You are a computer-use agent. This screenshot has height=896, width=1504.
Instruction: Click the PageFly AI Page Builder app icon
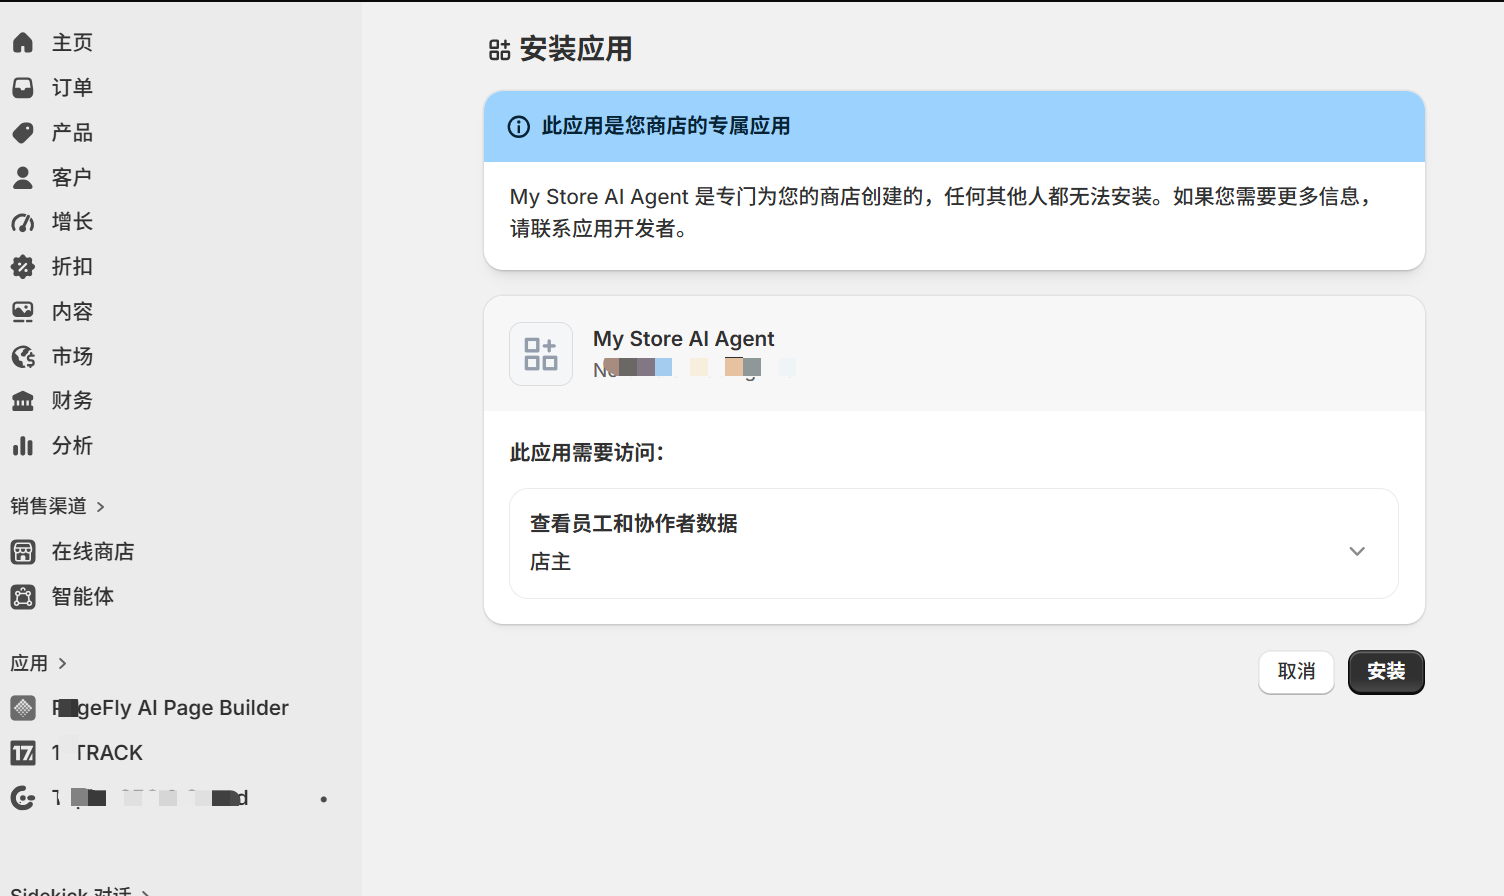23,708
